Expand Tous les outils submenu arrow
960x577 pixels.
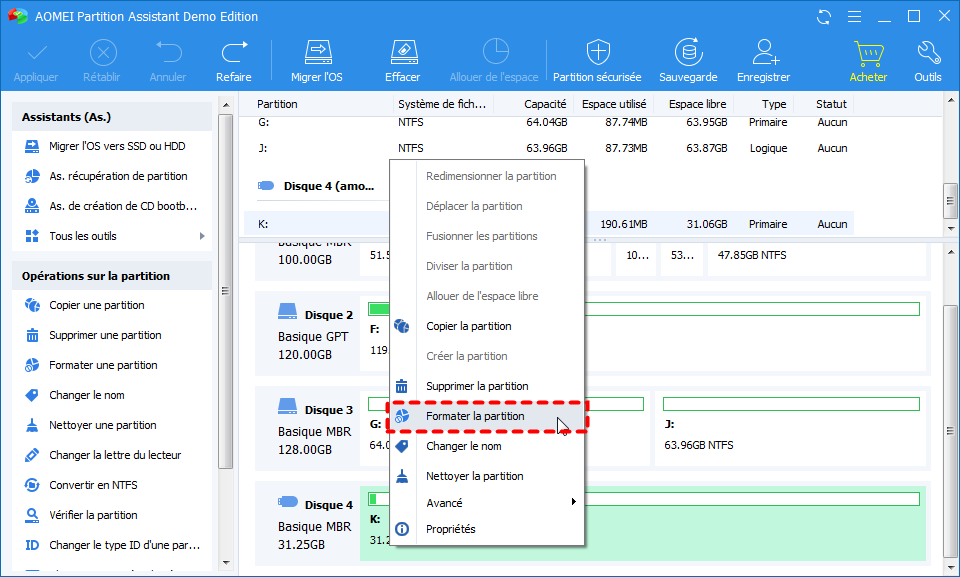pos(202,236)
